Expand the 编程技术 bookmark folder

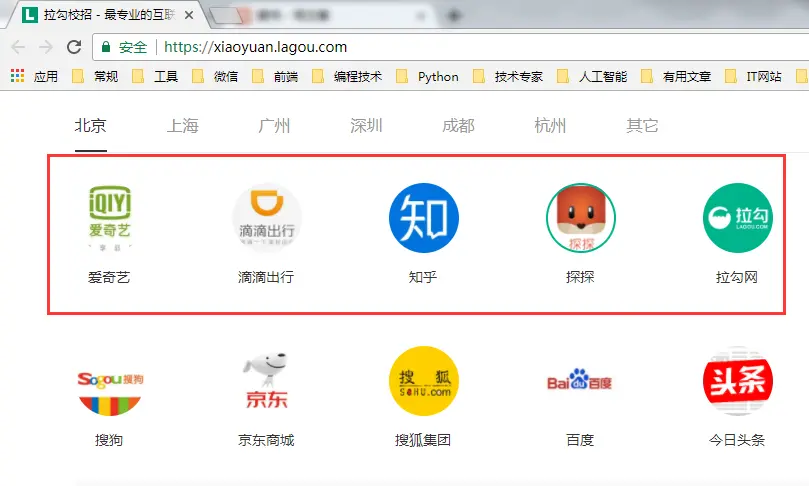pyautogui.click(x=347, y=76)
